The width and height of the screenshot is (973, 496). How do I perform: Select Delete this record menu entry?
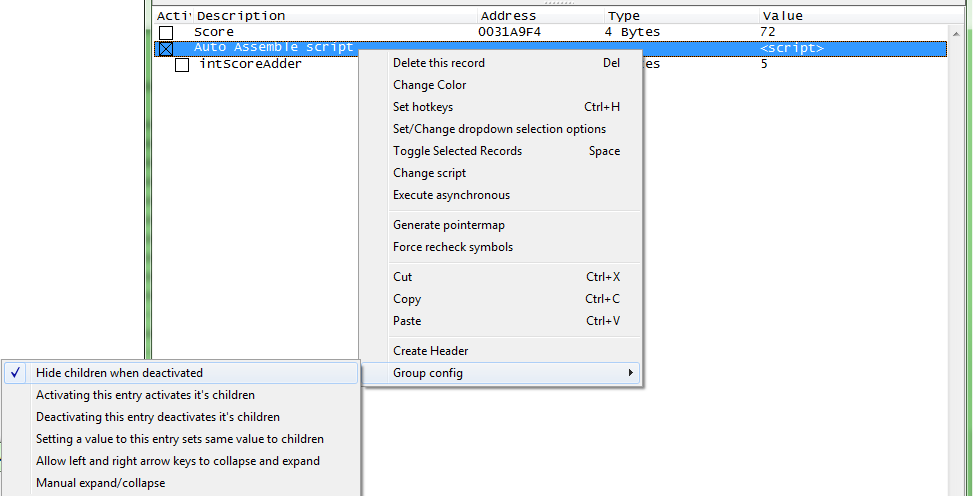[439, 63]
